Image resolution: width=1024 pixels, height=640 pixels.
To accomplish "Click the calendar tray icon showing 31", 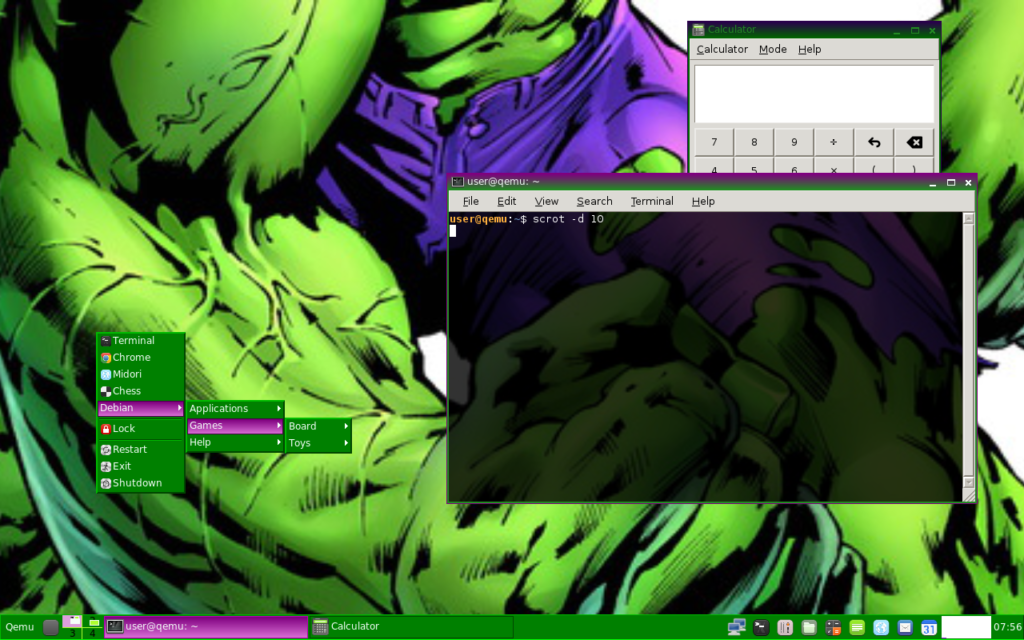I will pyautogui.click(x=929, y=627).
